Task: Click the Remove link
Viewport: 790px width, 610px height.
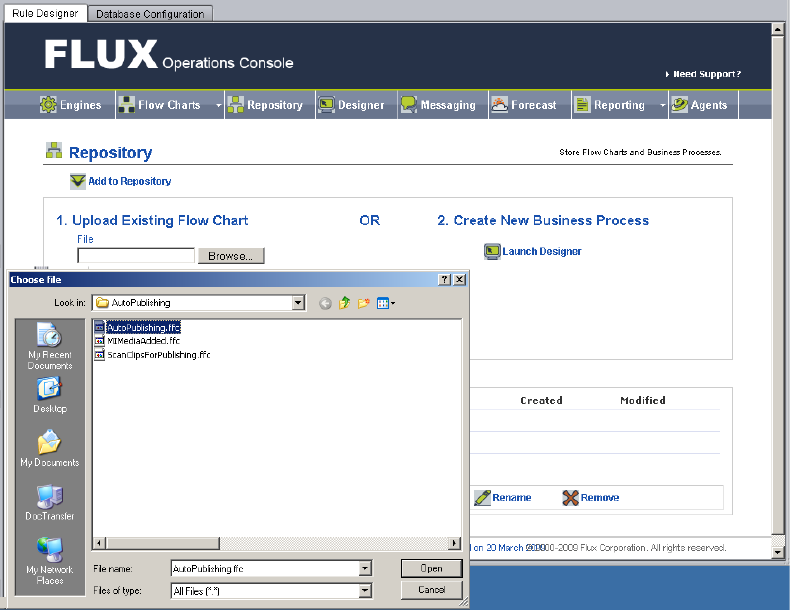Action: [x=600, y=498]
